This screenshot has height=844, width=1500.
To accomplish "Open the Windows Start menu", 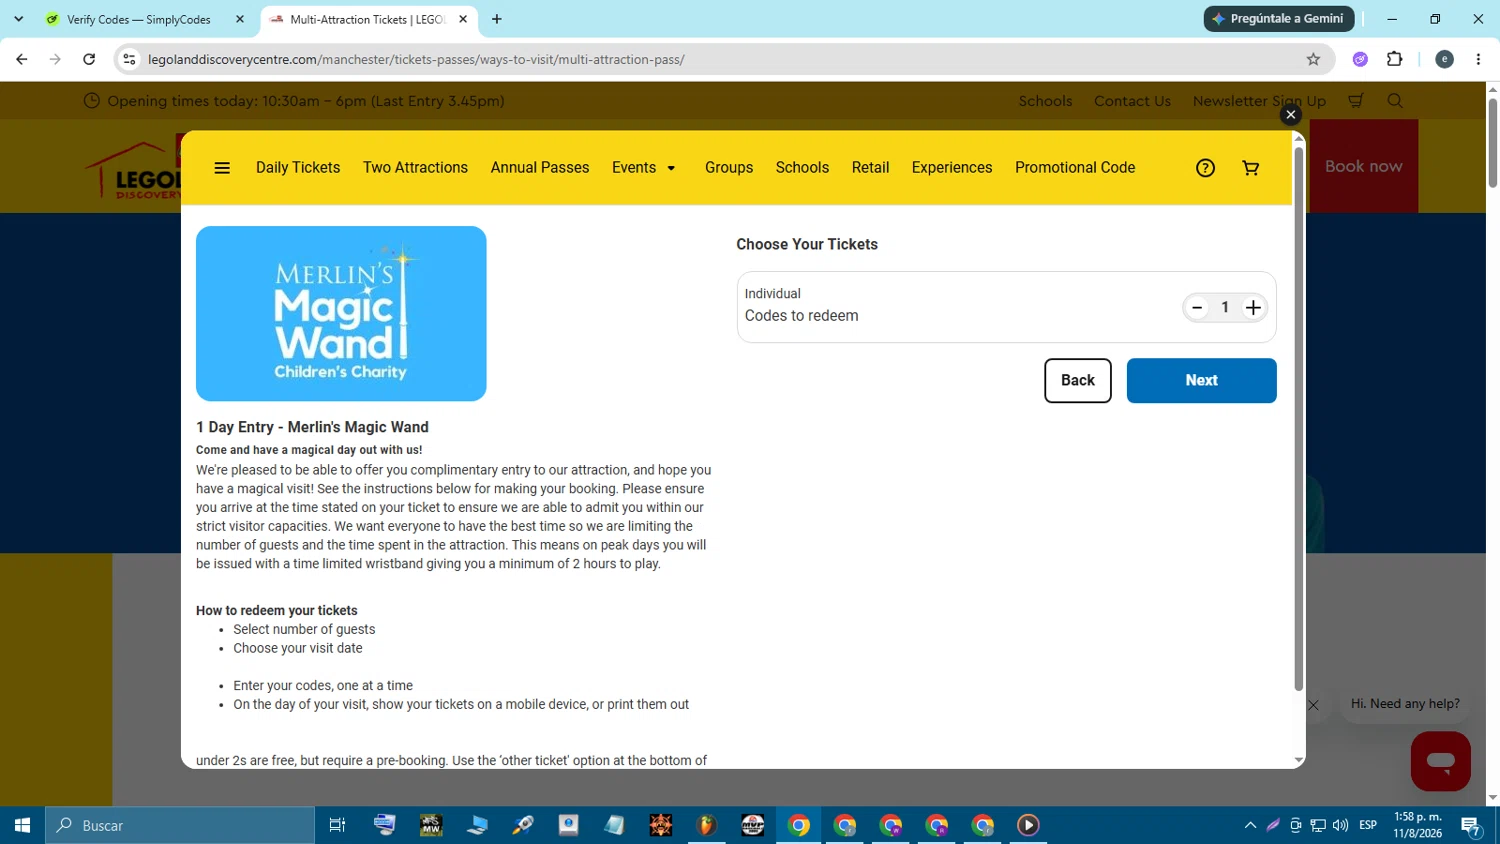I will [22, 825].
